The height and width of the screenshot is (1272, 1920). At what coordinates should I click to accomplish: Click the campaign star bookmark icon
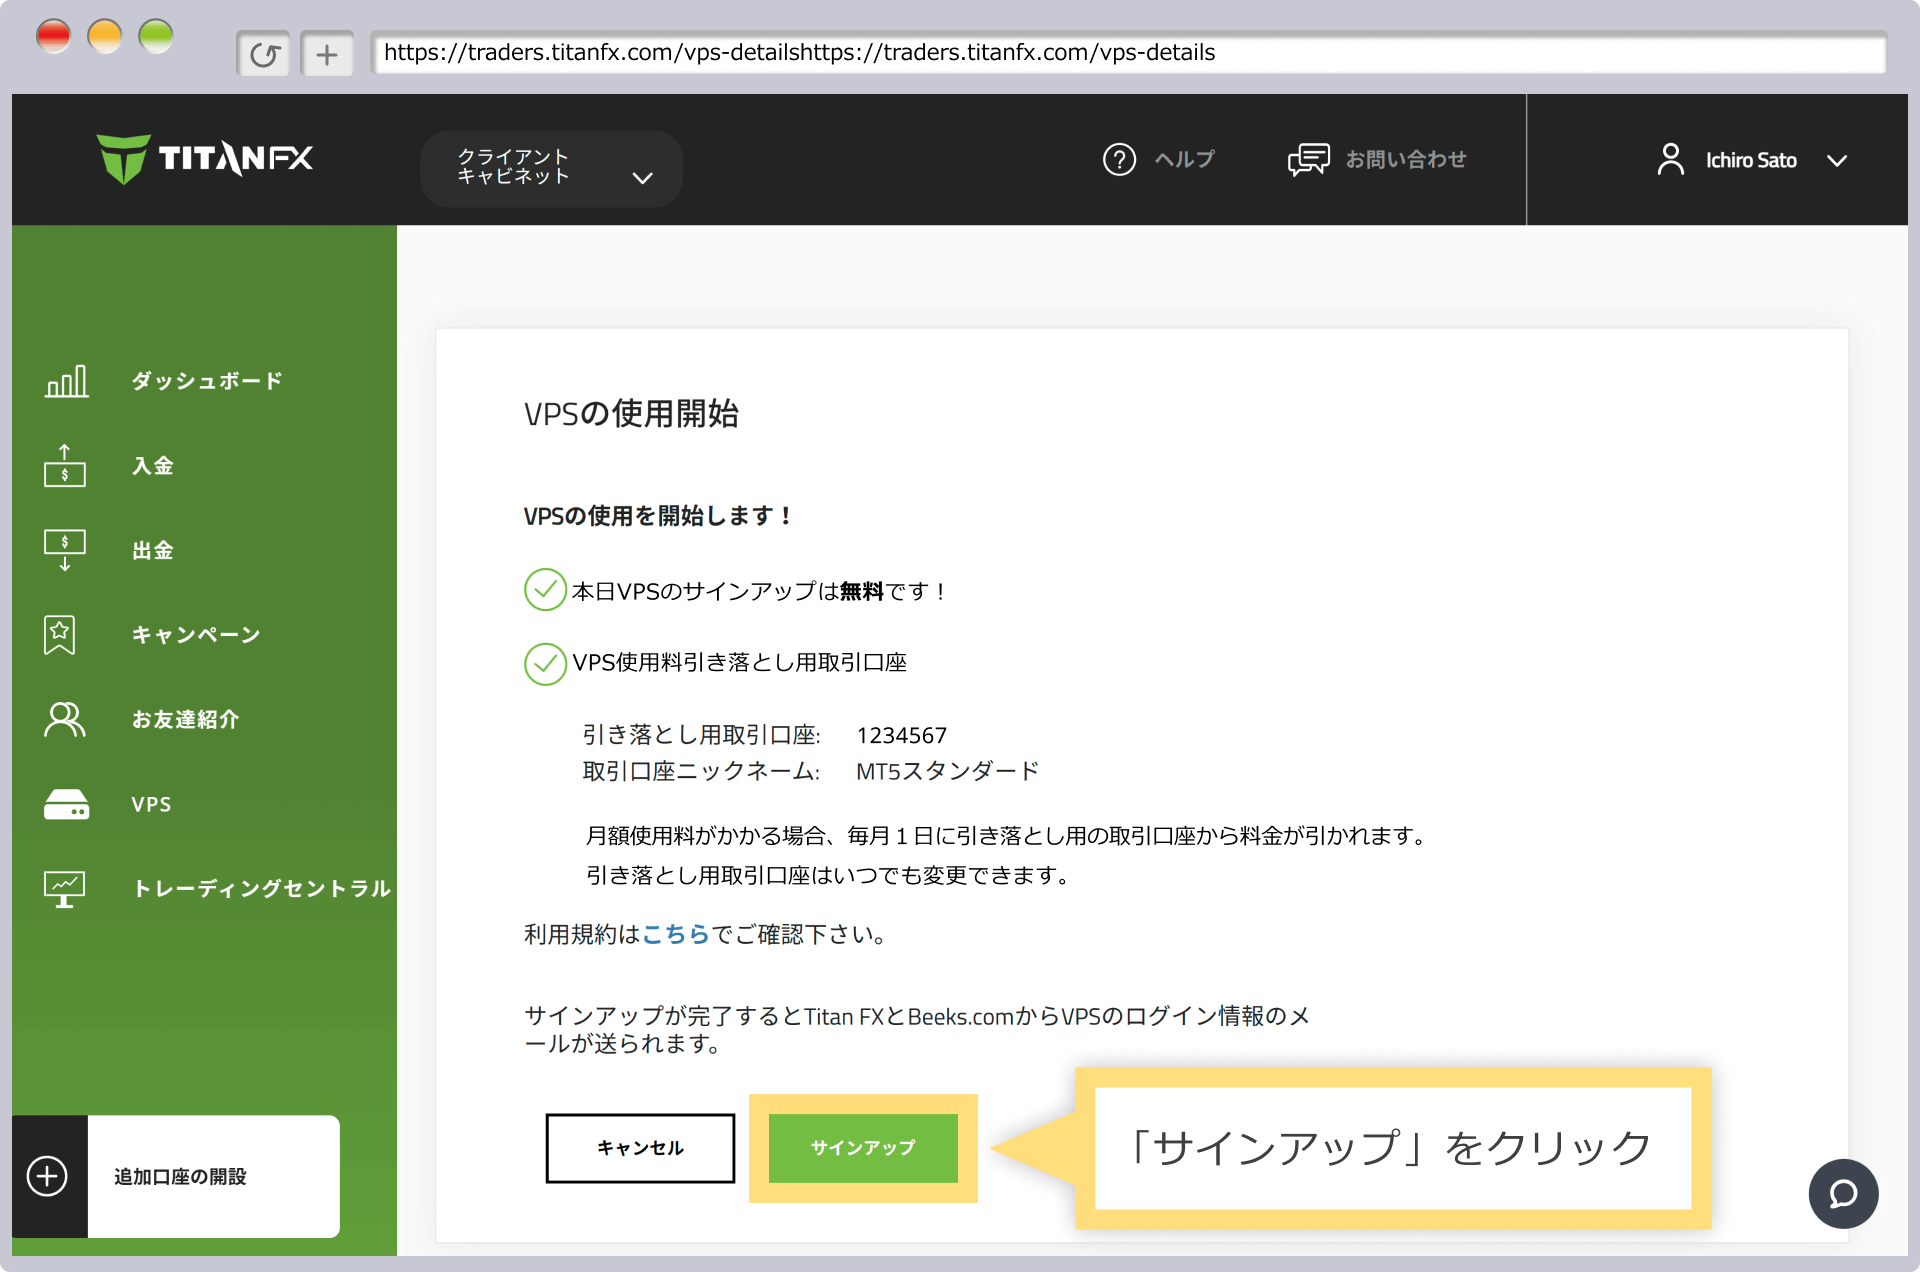click(x=60, y=635)
